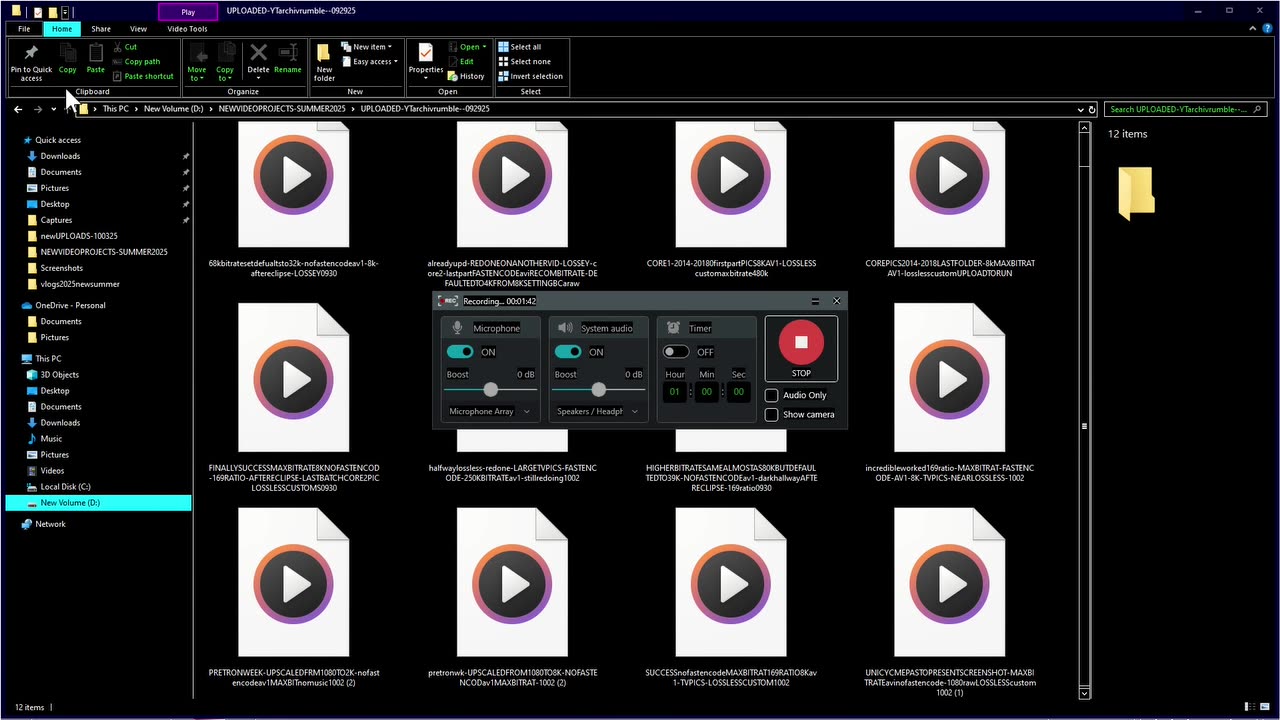The height and width of the screenshot is (720, 1280).
Task: Expand the New item dropdown
Action: click(x=365, y=47)
